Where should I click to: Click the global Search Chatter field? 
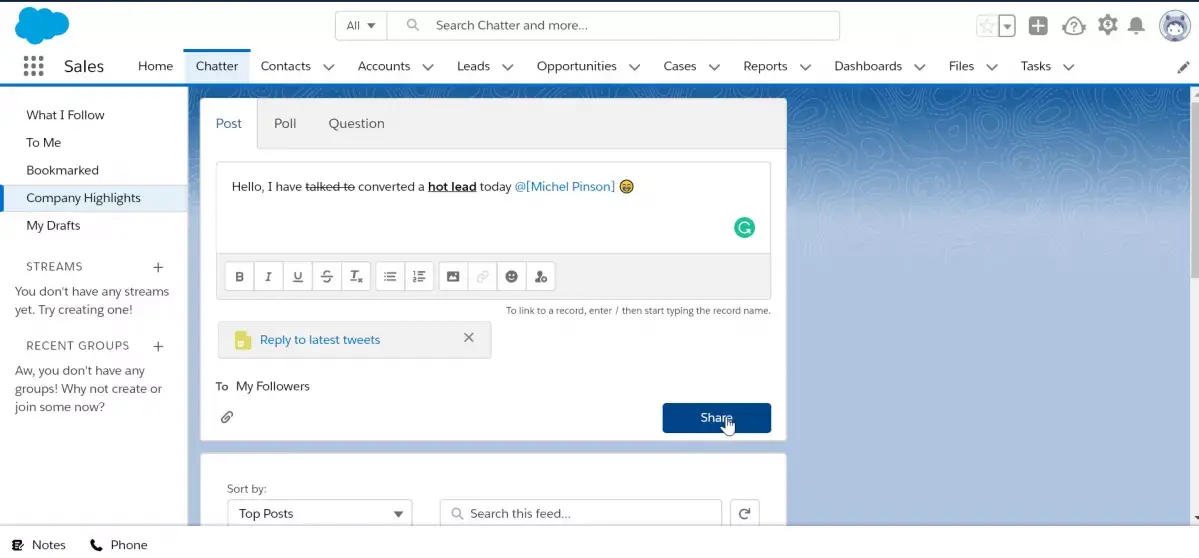(613, 25)
